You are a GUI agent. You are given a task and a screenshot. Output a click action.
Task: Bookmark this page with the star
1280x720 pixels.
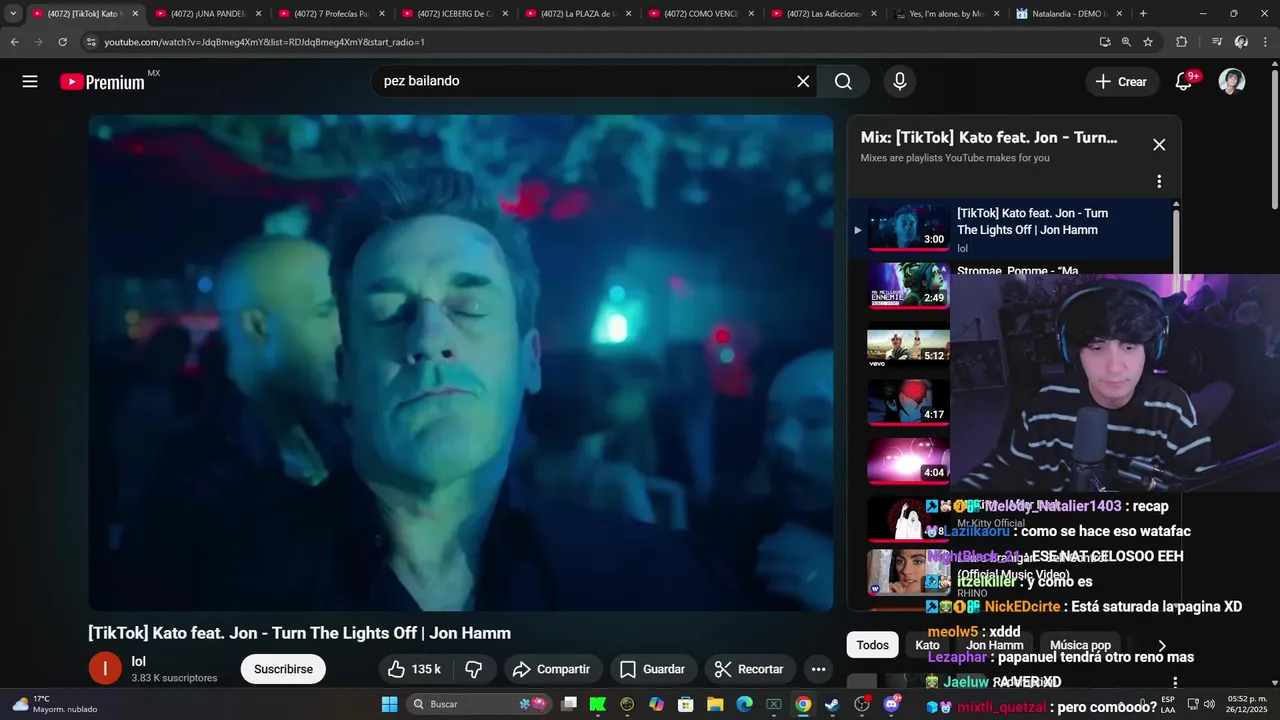point(1148,42)
